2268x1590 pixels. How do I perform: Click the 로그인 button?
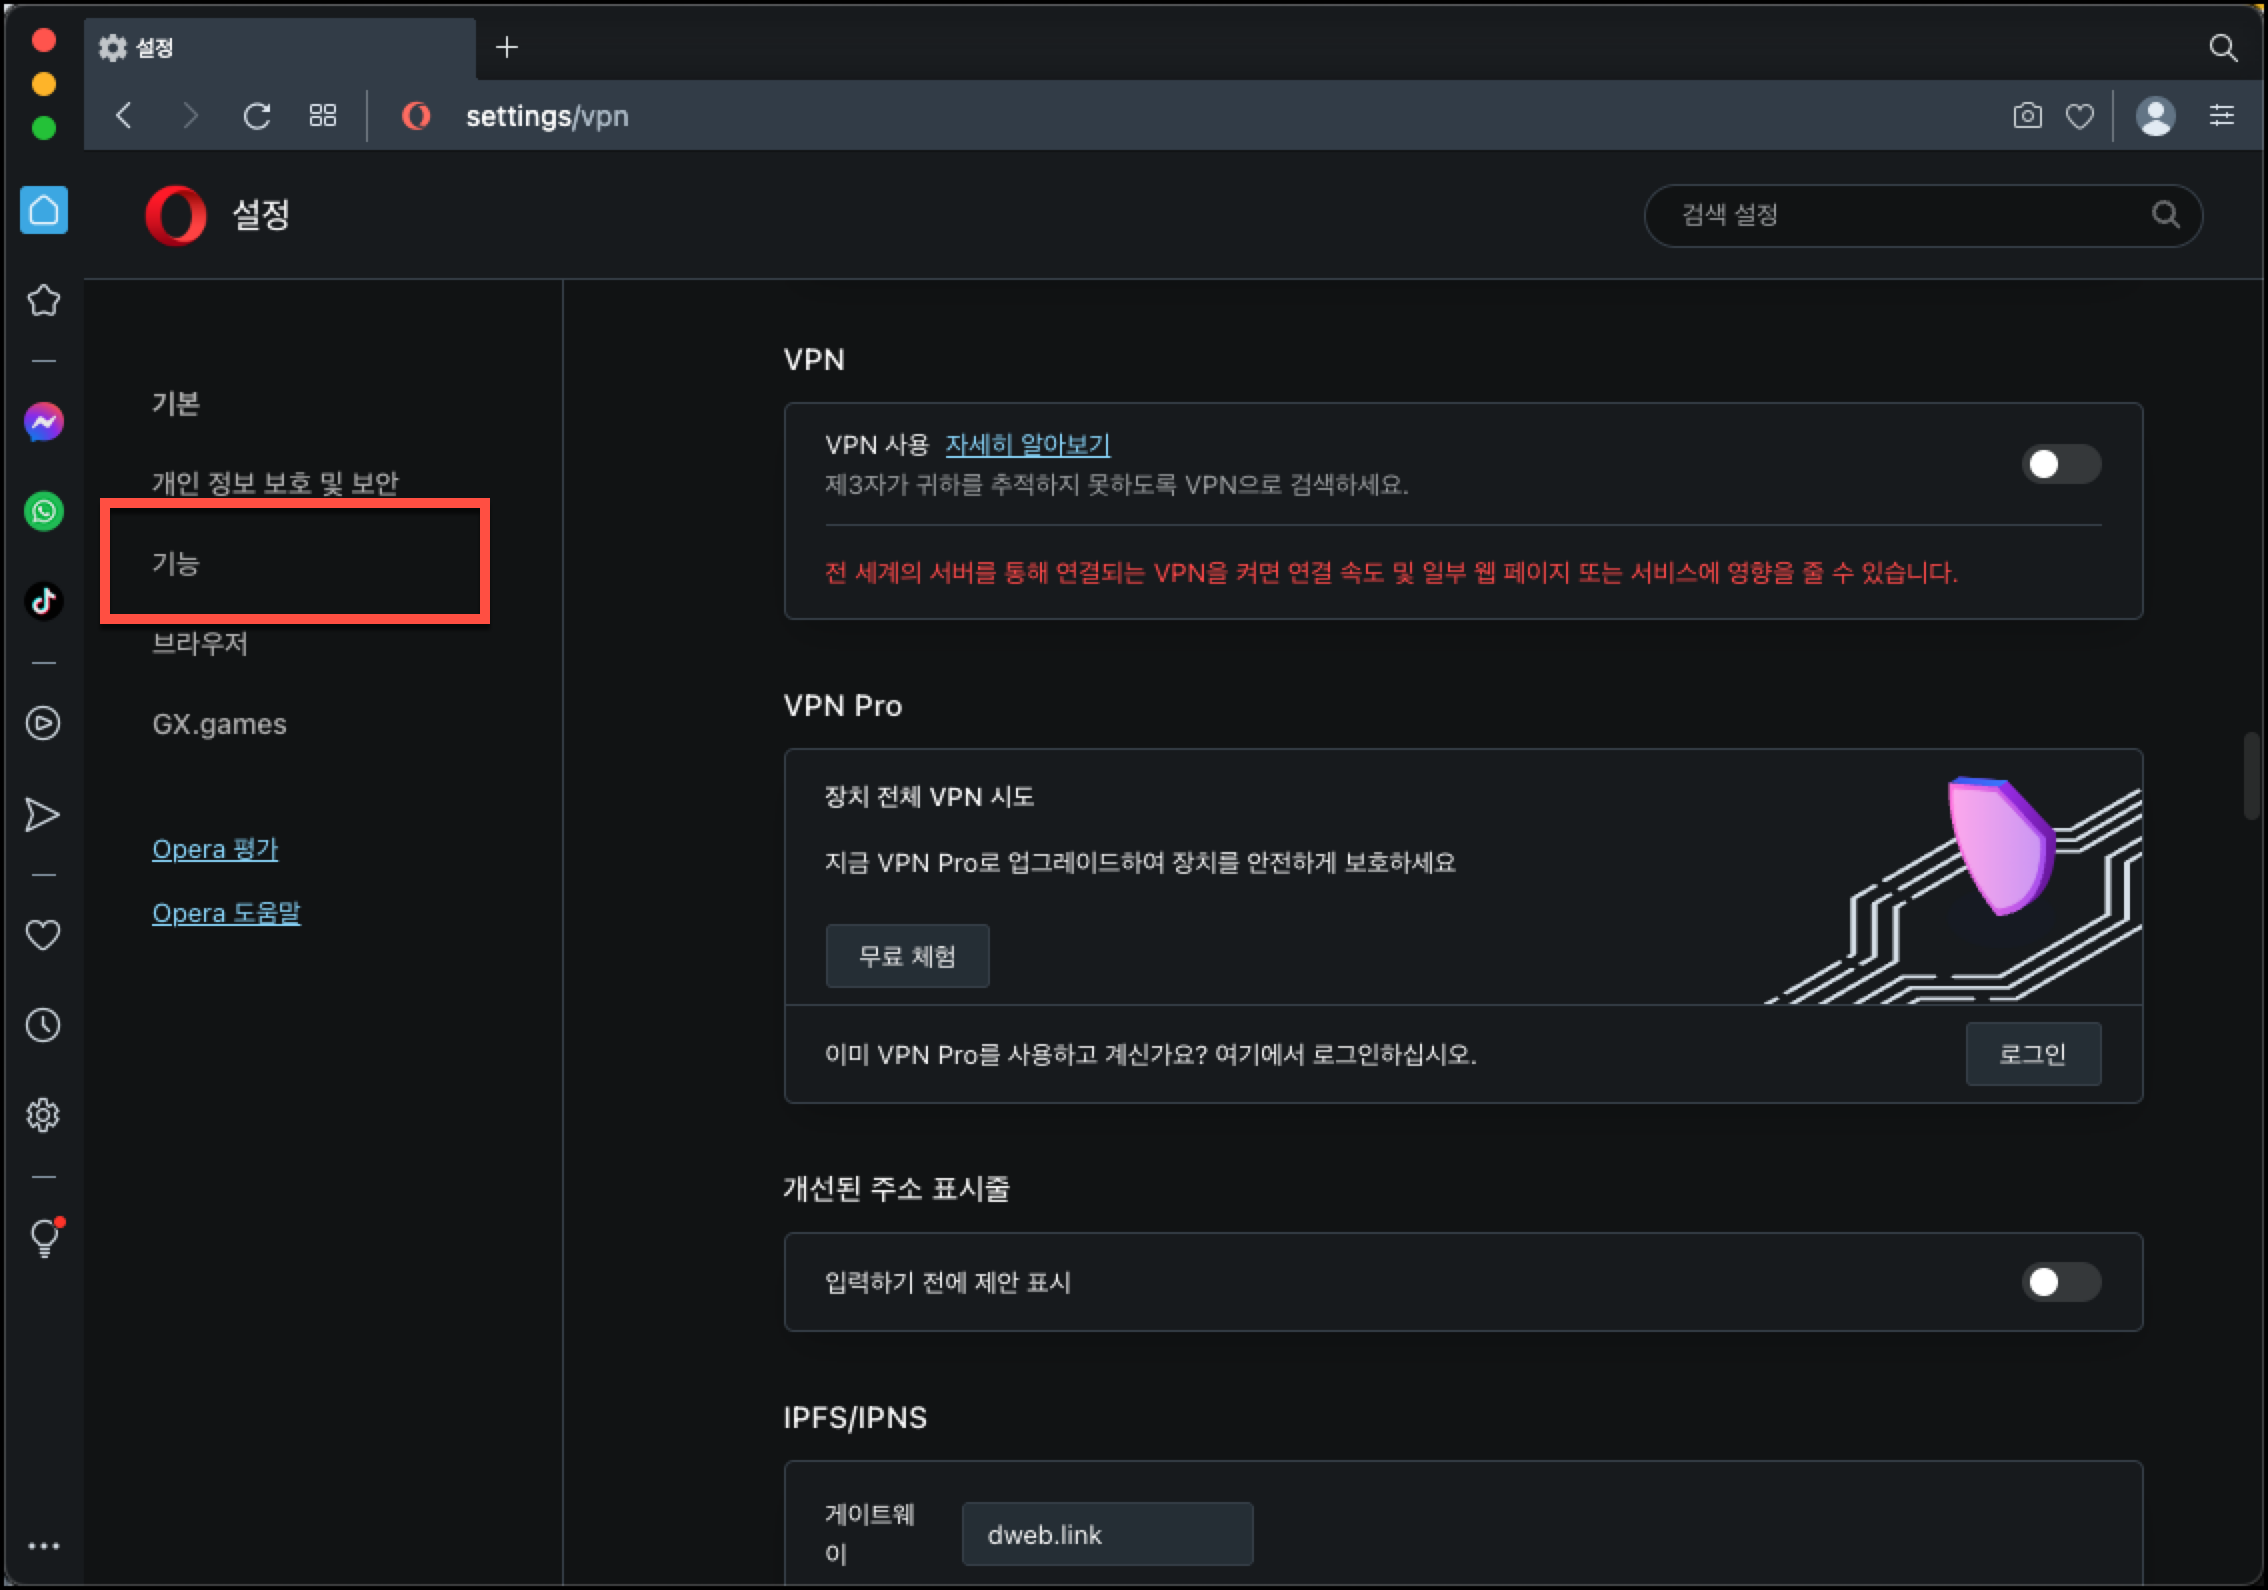coord(2032,1054)
